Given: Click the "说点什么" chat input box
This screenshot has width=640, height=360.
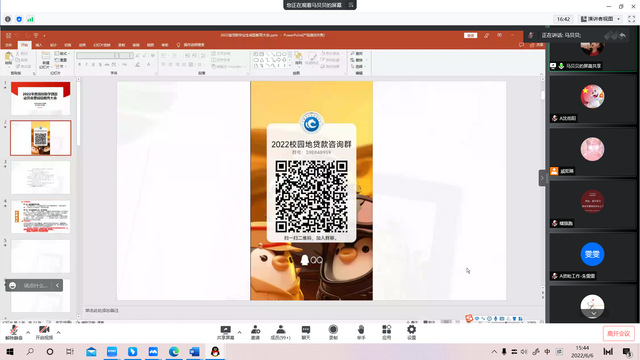Looking at the screenshot, I should [35, 285].
